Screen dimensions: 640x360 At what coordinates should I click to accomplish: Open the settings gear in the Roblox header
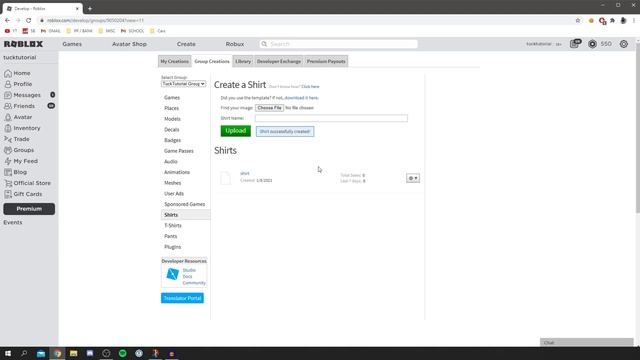pyautogui.click(x=624, y=44)
